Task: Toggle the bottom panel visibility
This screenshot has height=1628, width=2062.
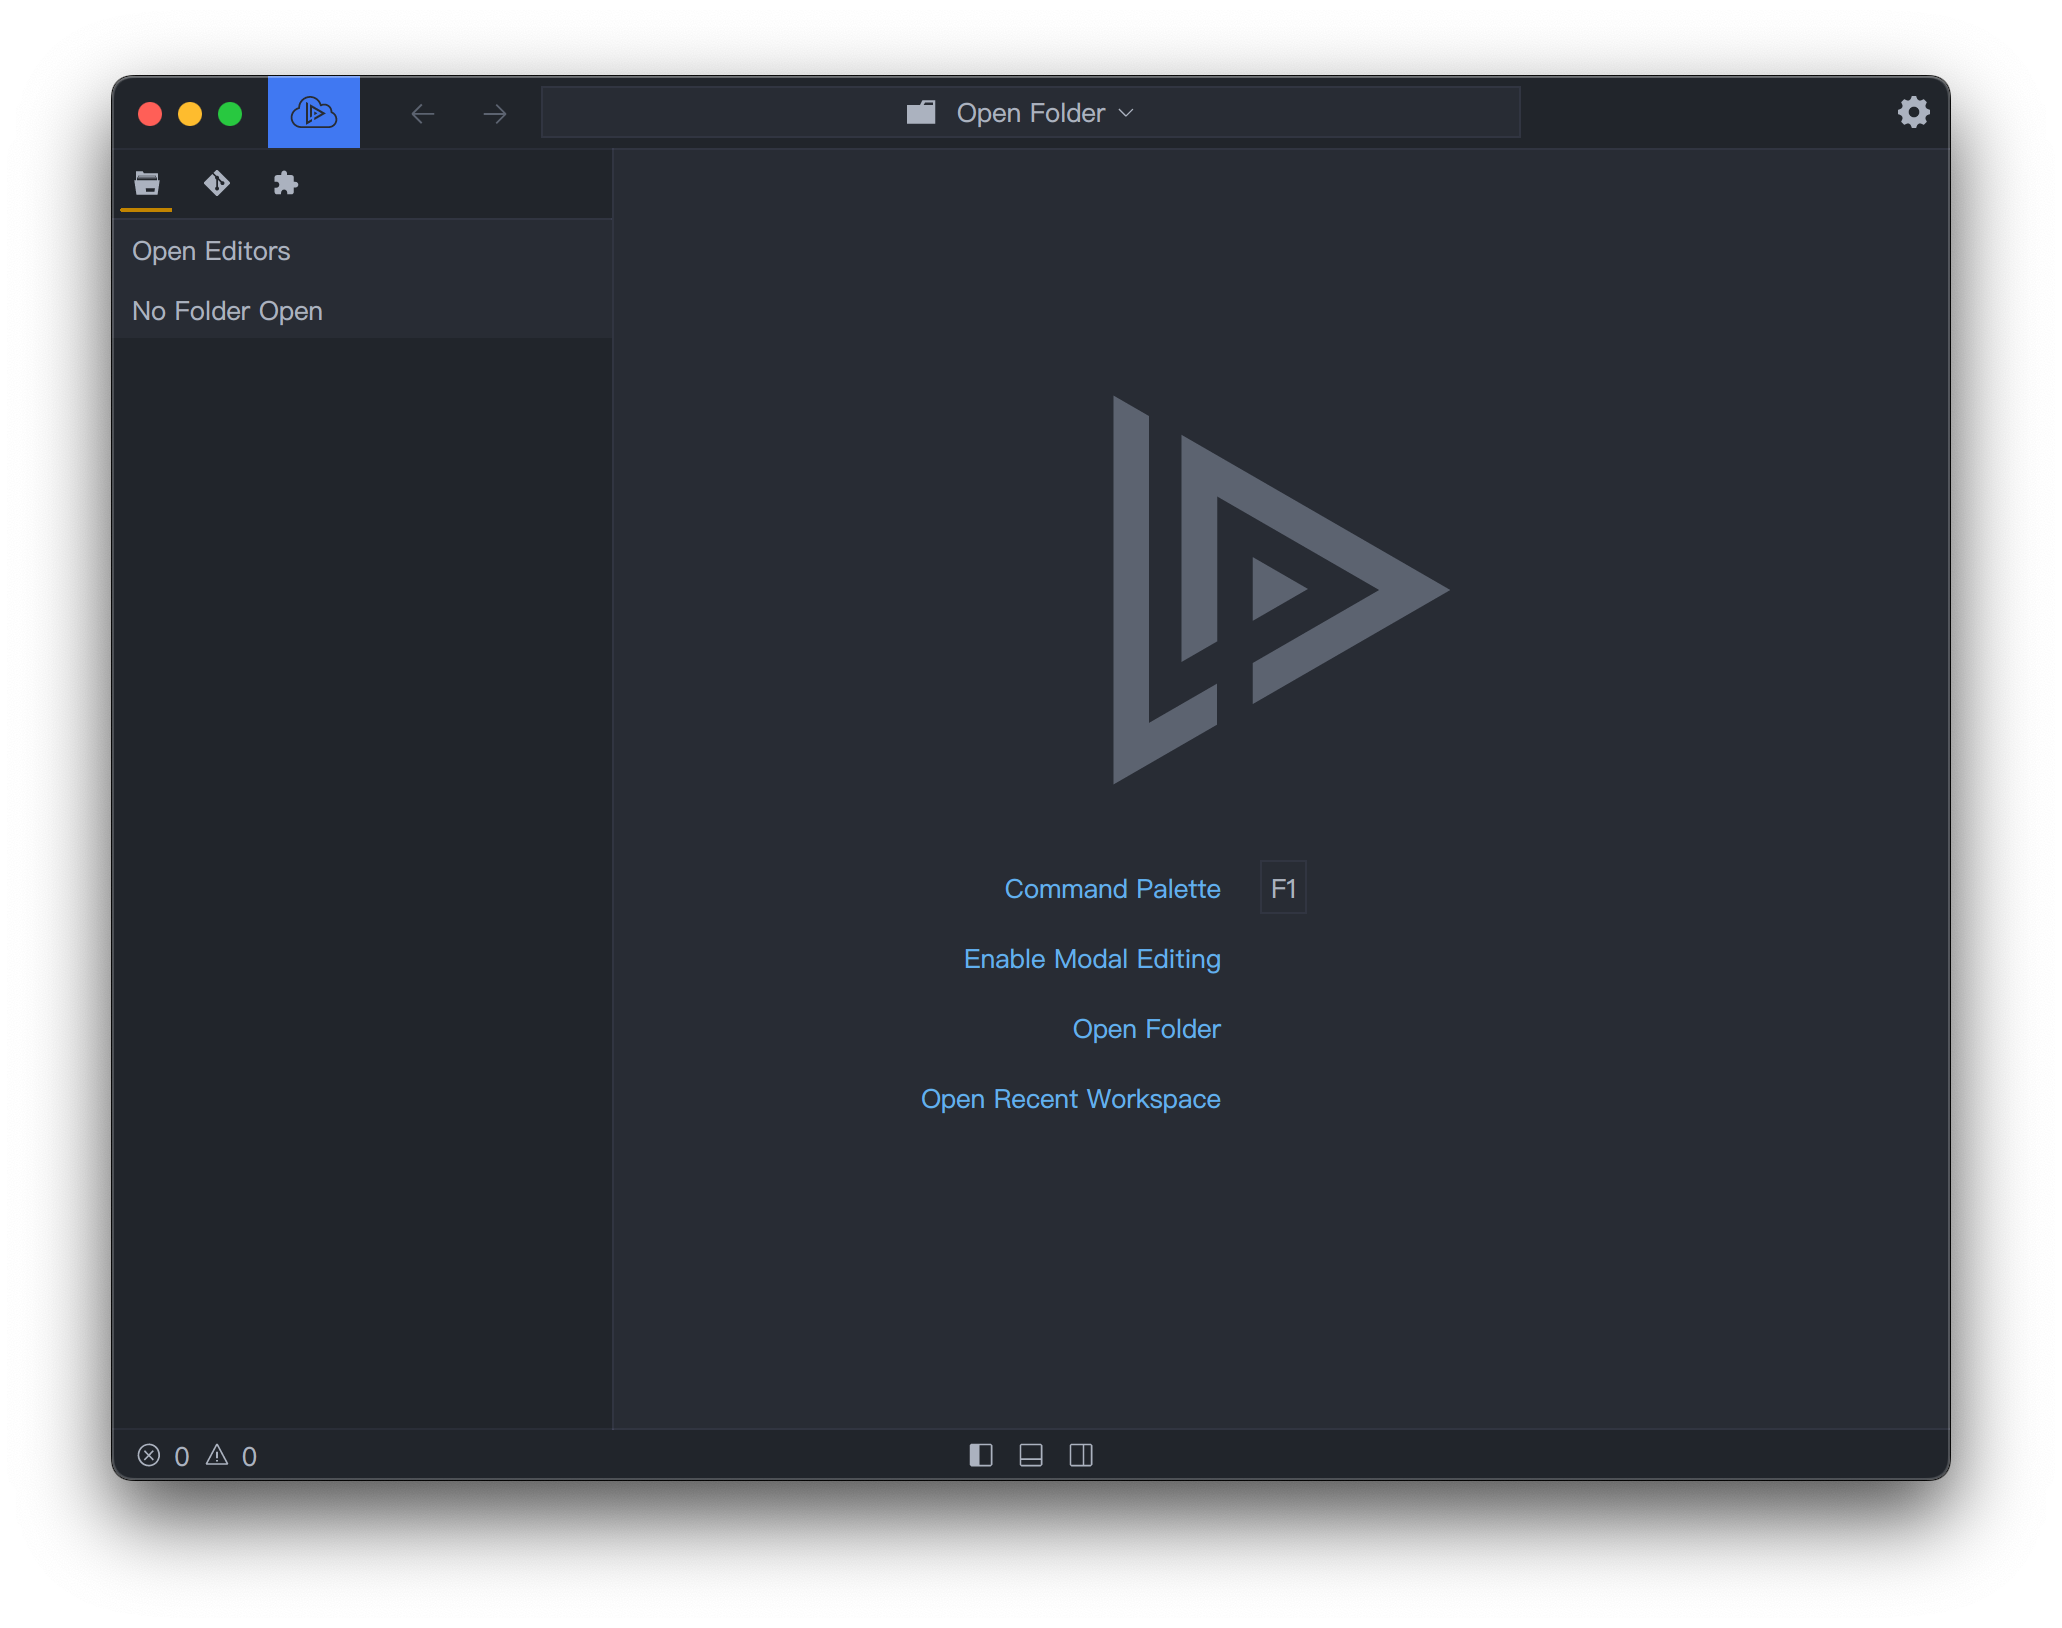Action: [x=1030, y=1456]
